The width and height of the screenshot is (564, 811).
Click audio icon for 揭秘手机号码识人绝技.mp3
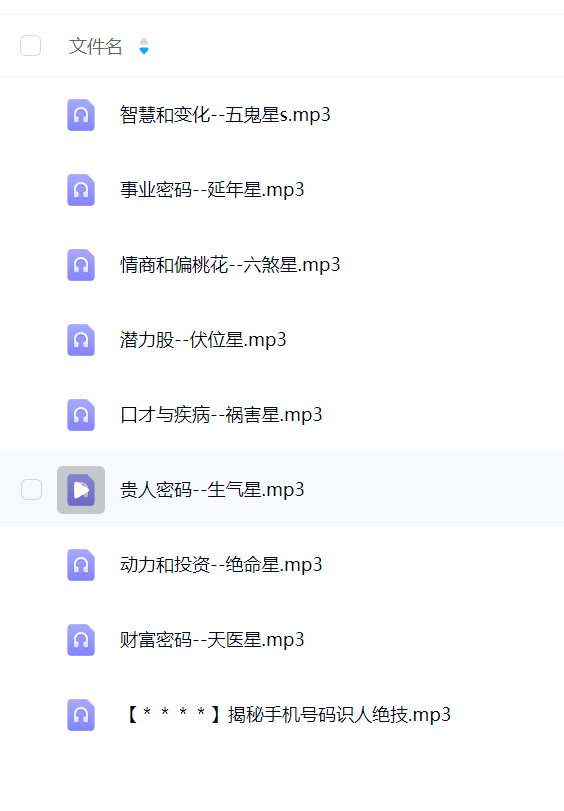[81, 715]
